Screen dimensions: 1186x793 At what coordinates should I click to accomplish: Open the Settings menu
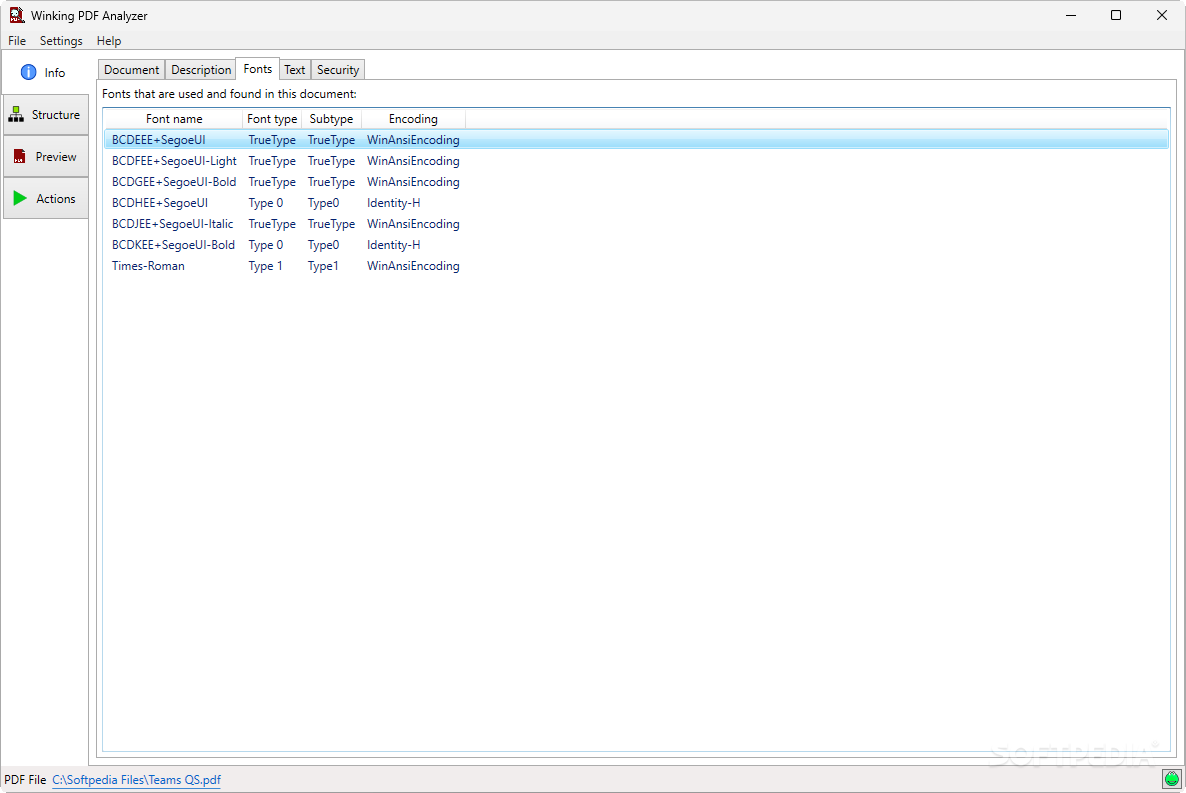[61, 41]
